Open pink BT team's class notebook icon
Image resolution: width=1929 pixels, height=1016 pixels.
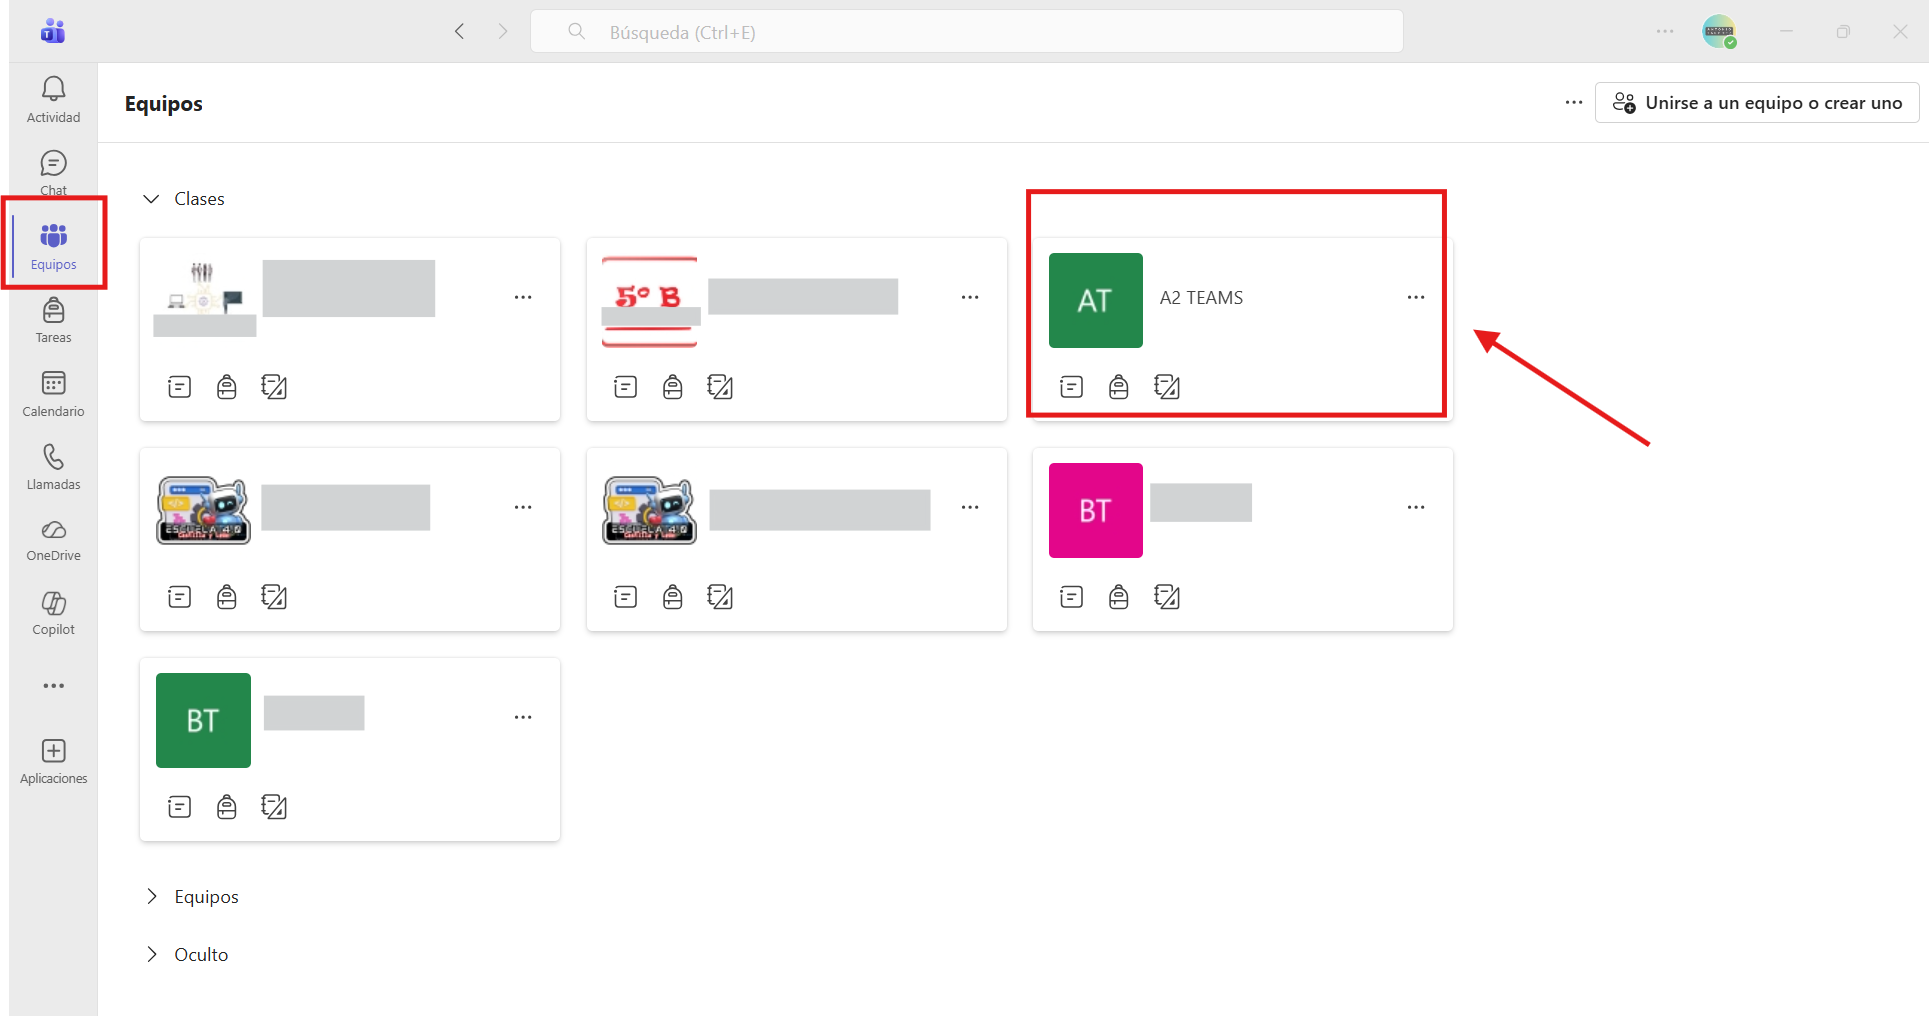[1166, 597]
